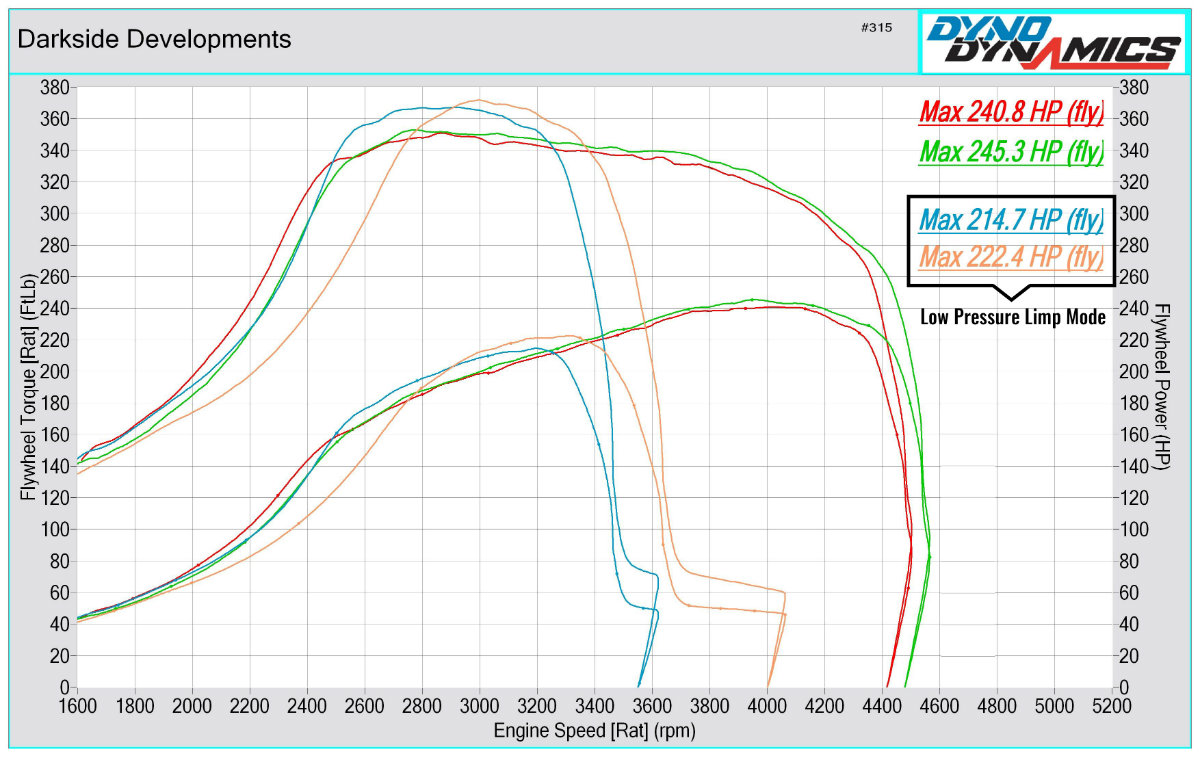Click the 0 label on the right power axis
1200x760 pixels.
pos(1126,687)
